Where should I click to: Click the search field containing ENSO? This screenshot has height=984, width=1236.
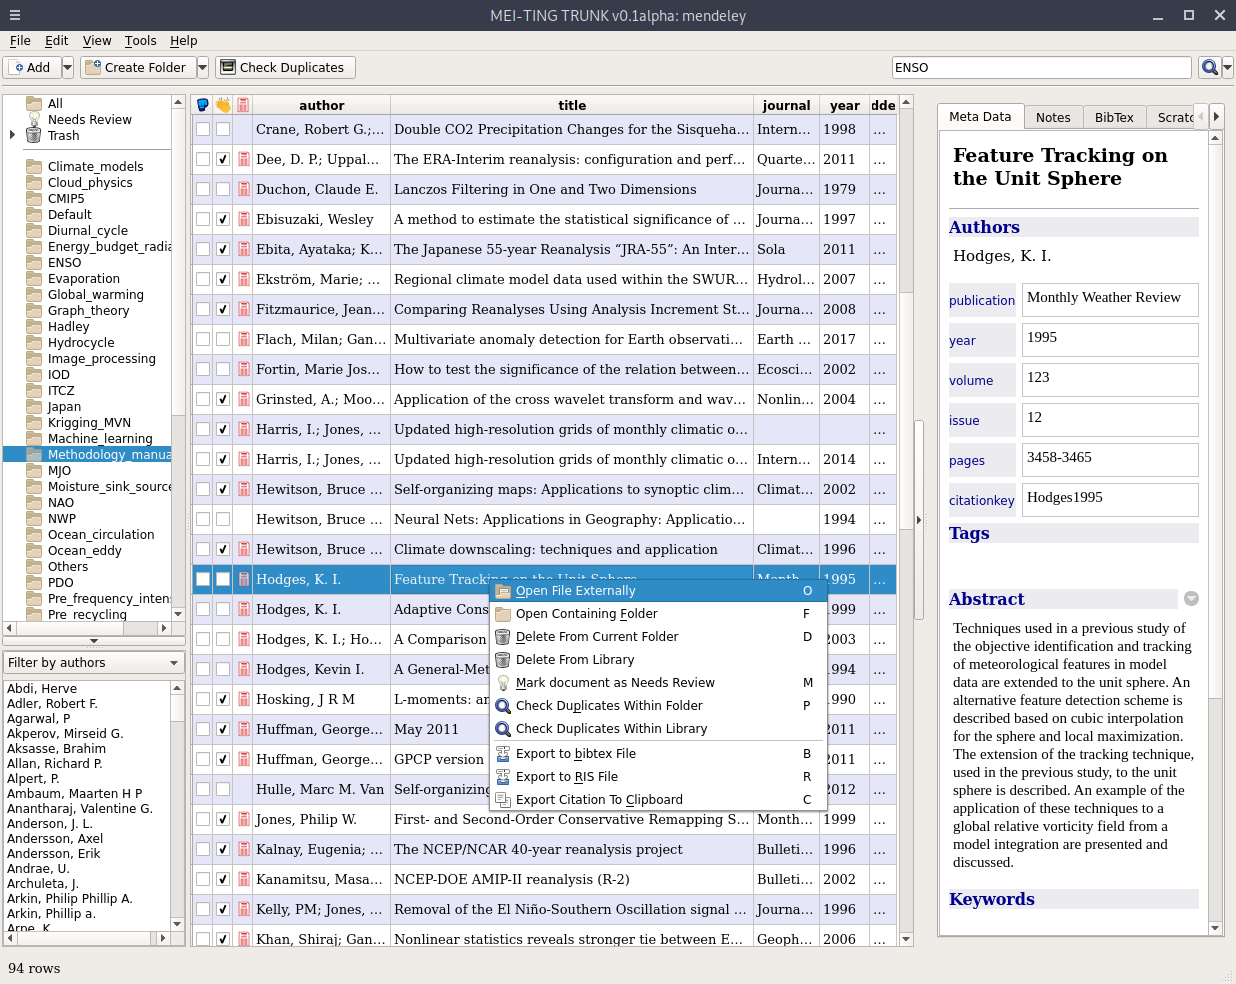point(1041,67)
